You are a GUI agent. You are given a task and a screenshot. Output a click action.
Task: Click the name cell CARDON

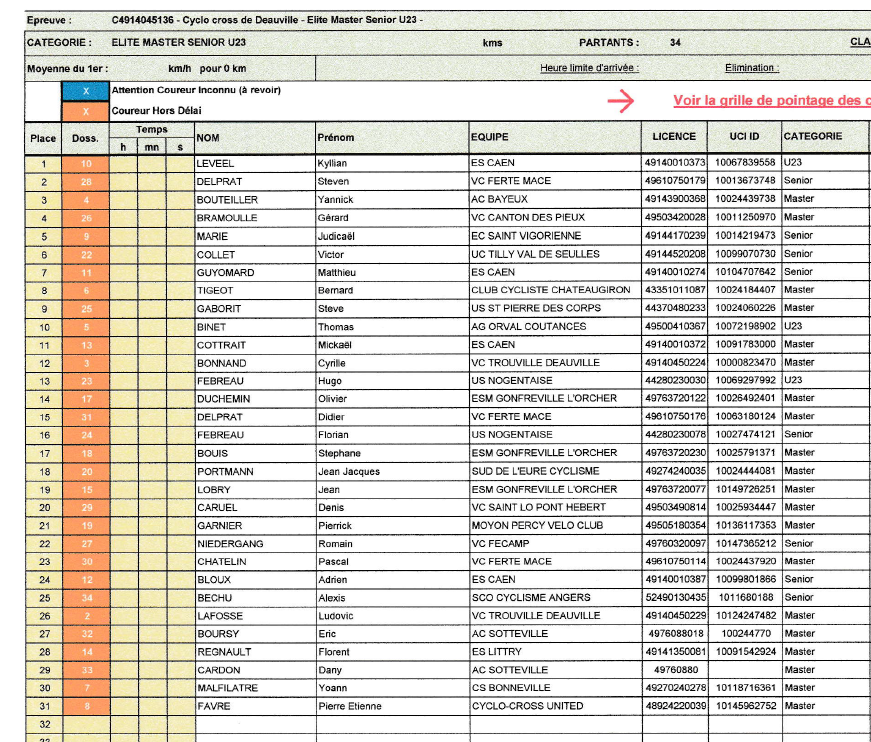point(255,670)
